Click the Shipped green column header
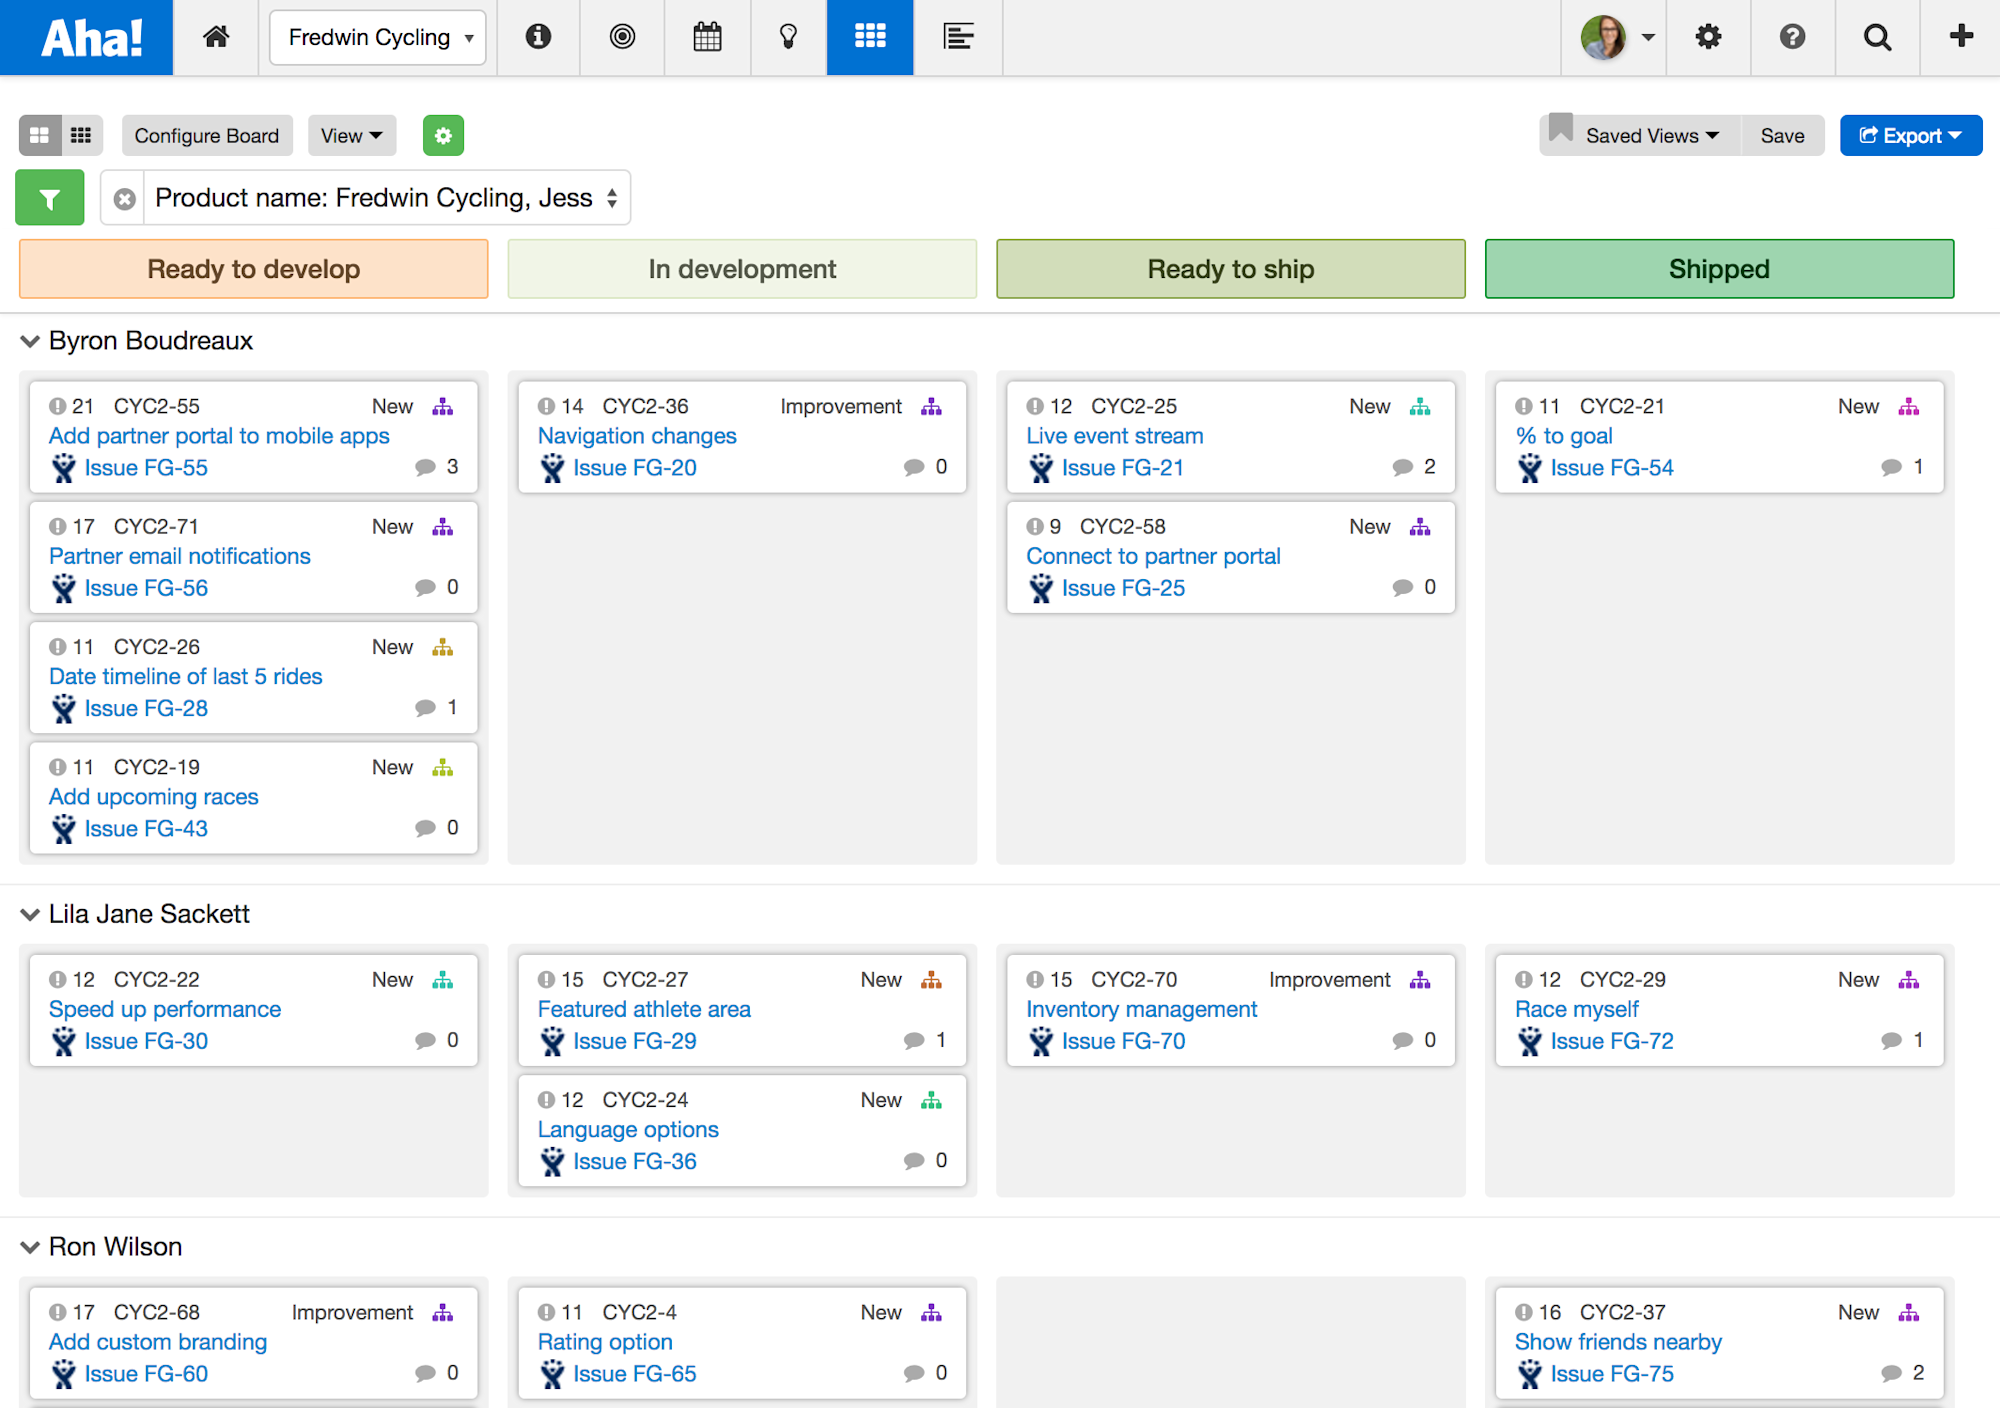Screen dimensions: 2000x1408 coord(1718,269)
